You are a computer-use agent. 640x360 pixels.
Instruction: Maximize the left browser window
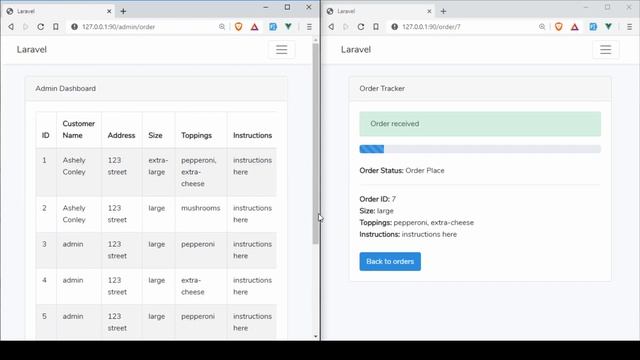[x=287, y=7]
